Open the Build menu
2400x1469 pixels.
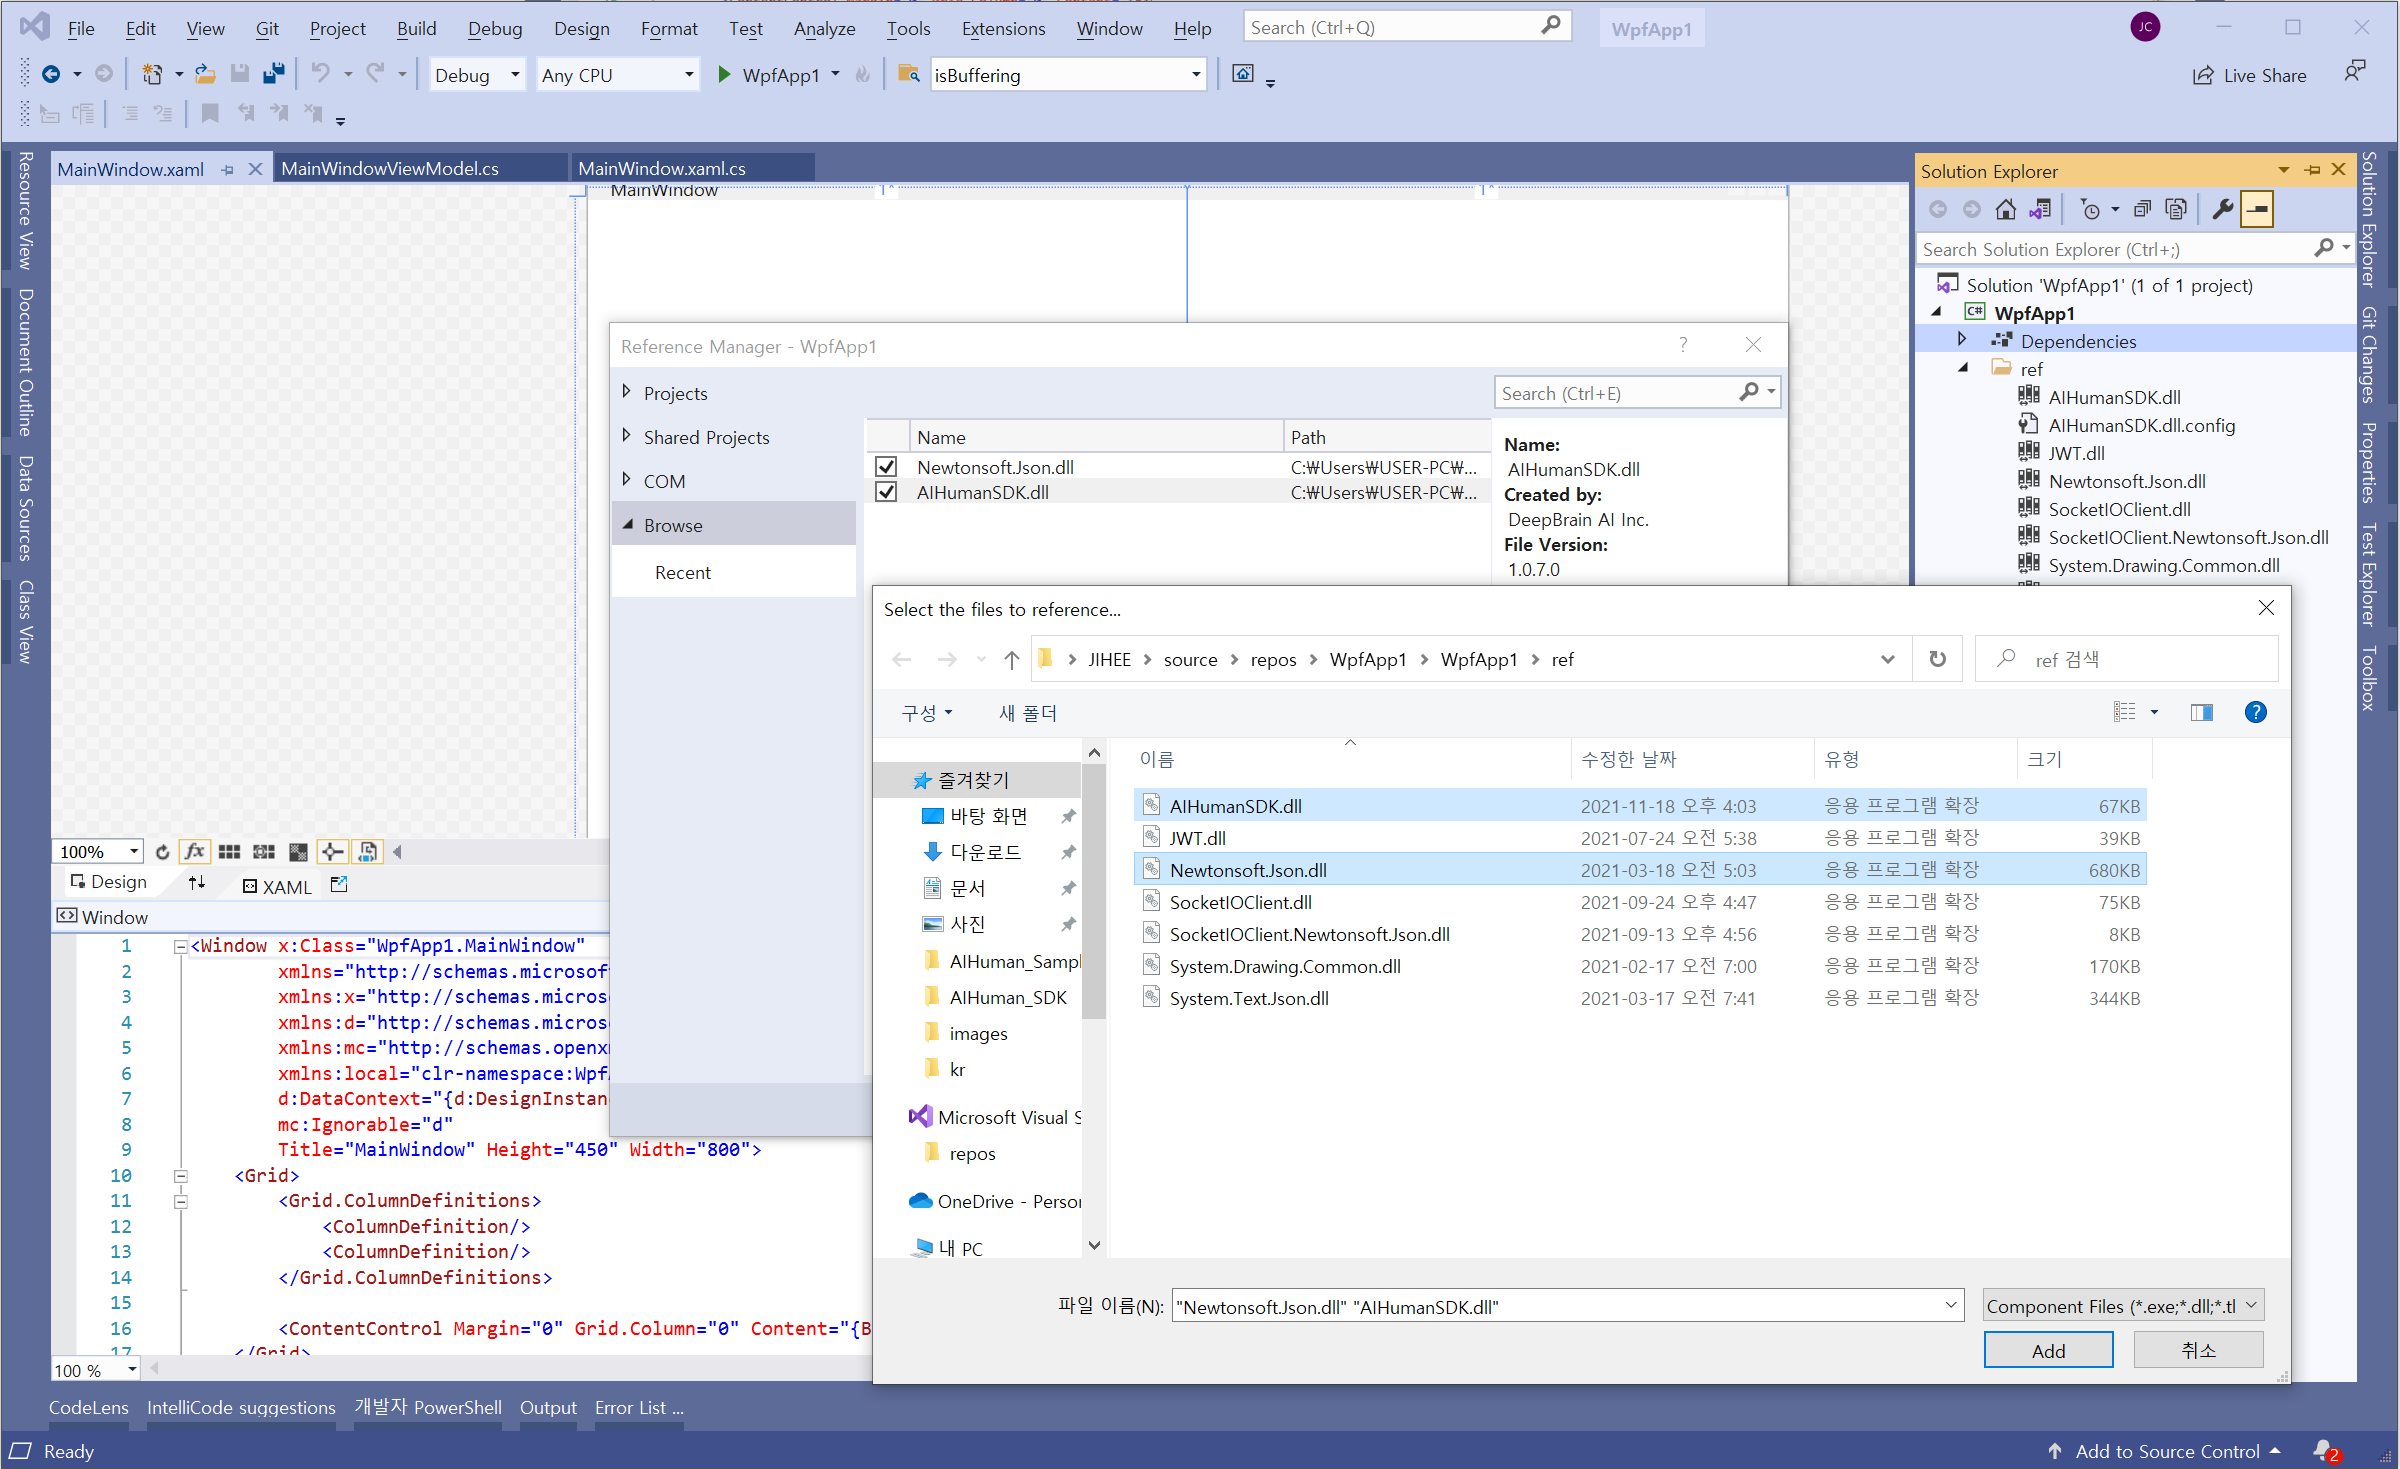coord(416,28)
